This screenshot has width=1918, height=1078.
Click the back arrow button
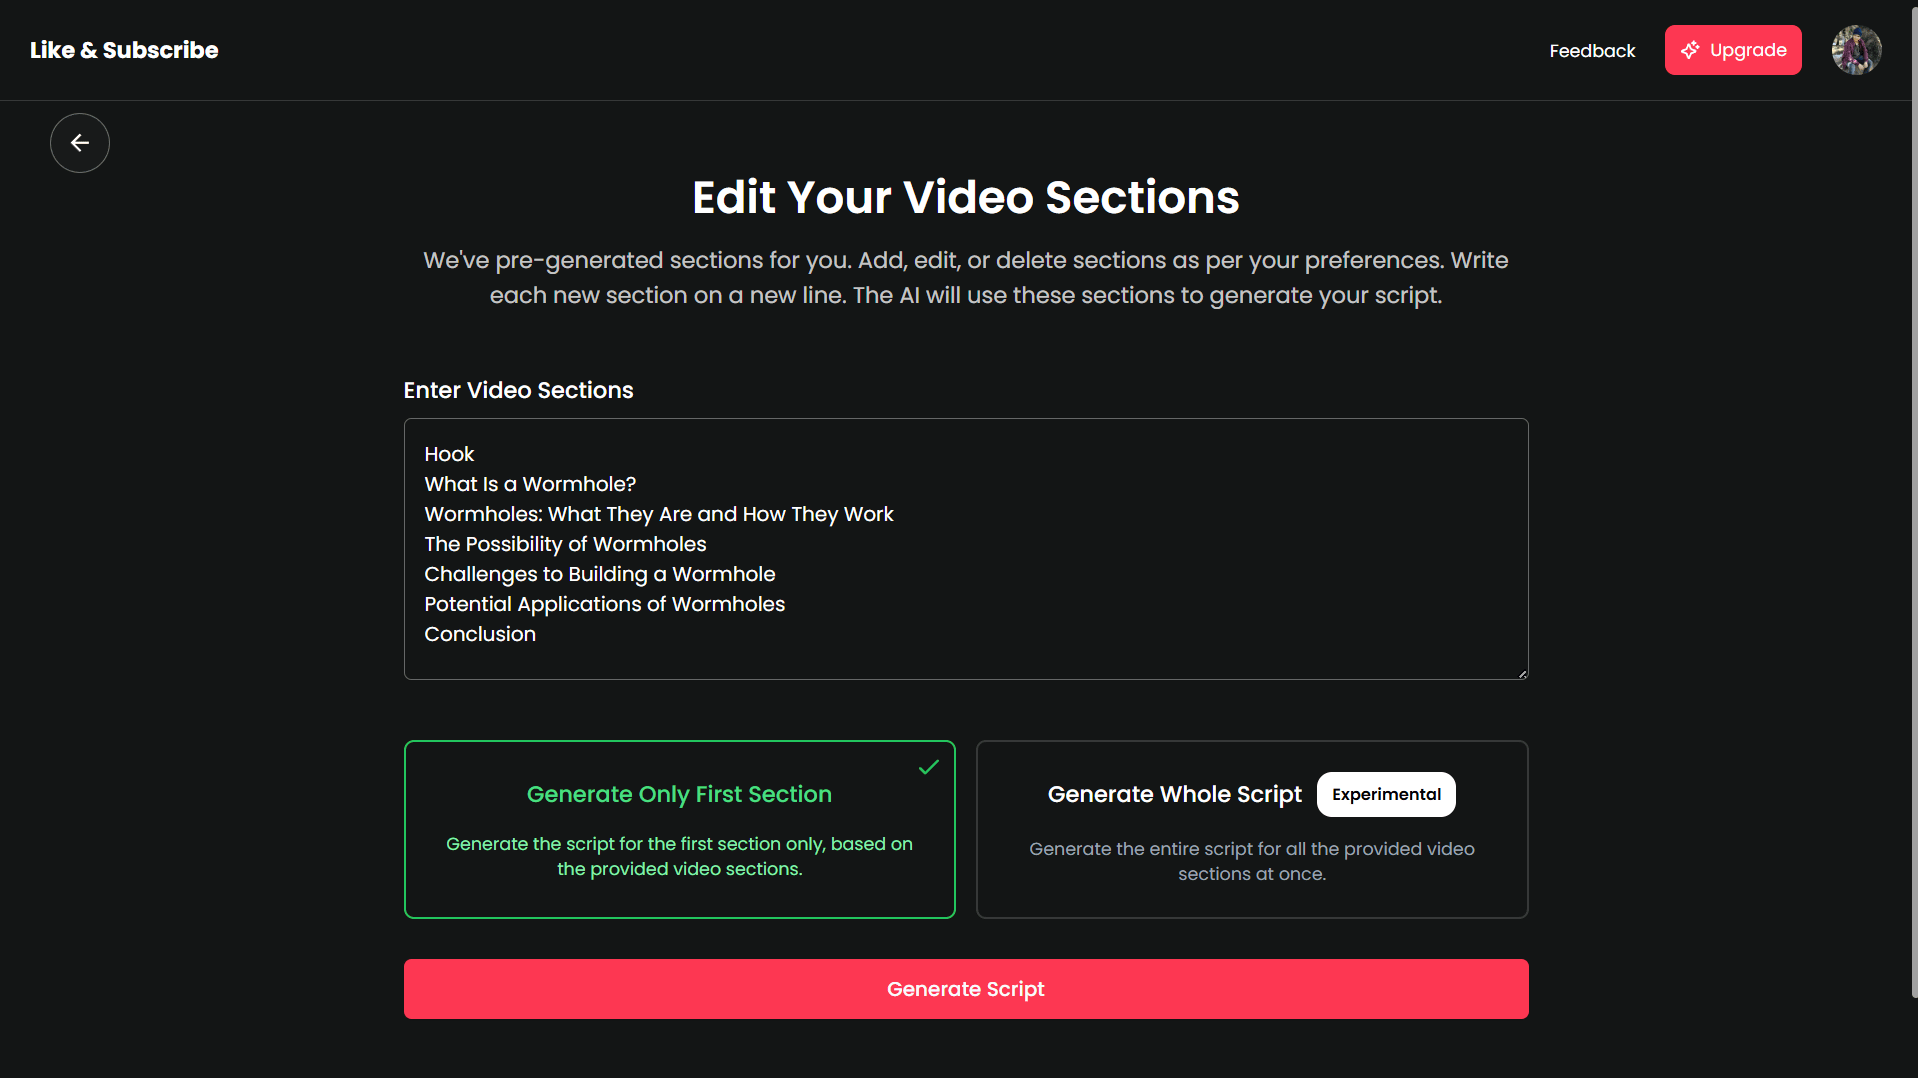click(80, 143)
